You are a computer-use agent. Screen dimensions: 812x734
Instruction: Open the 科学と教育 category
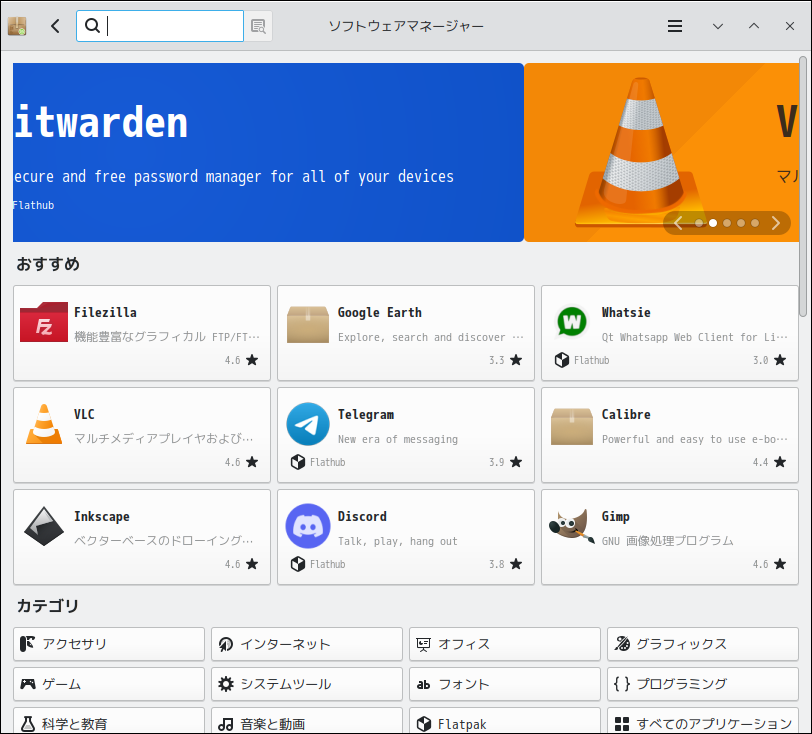tap(109, 721)
